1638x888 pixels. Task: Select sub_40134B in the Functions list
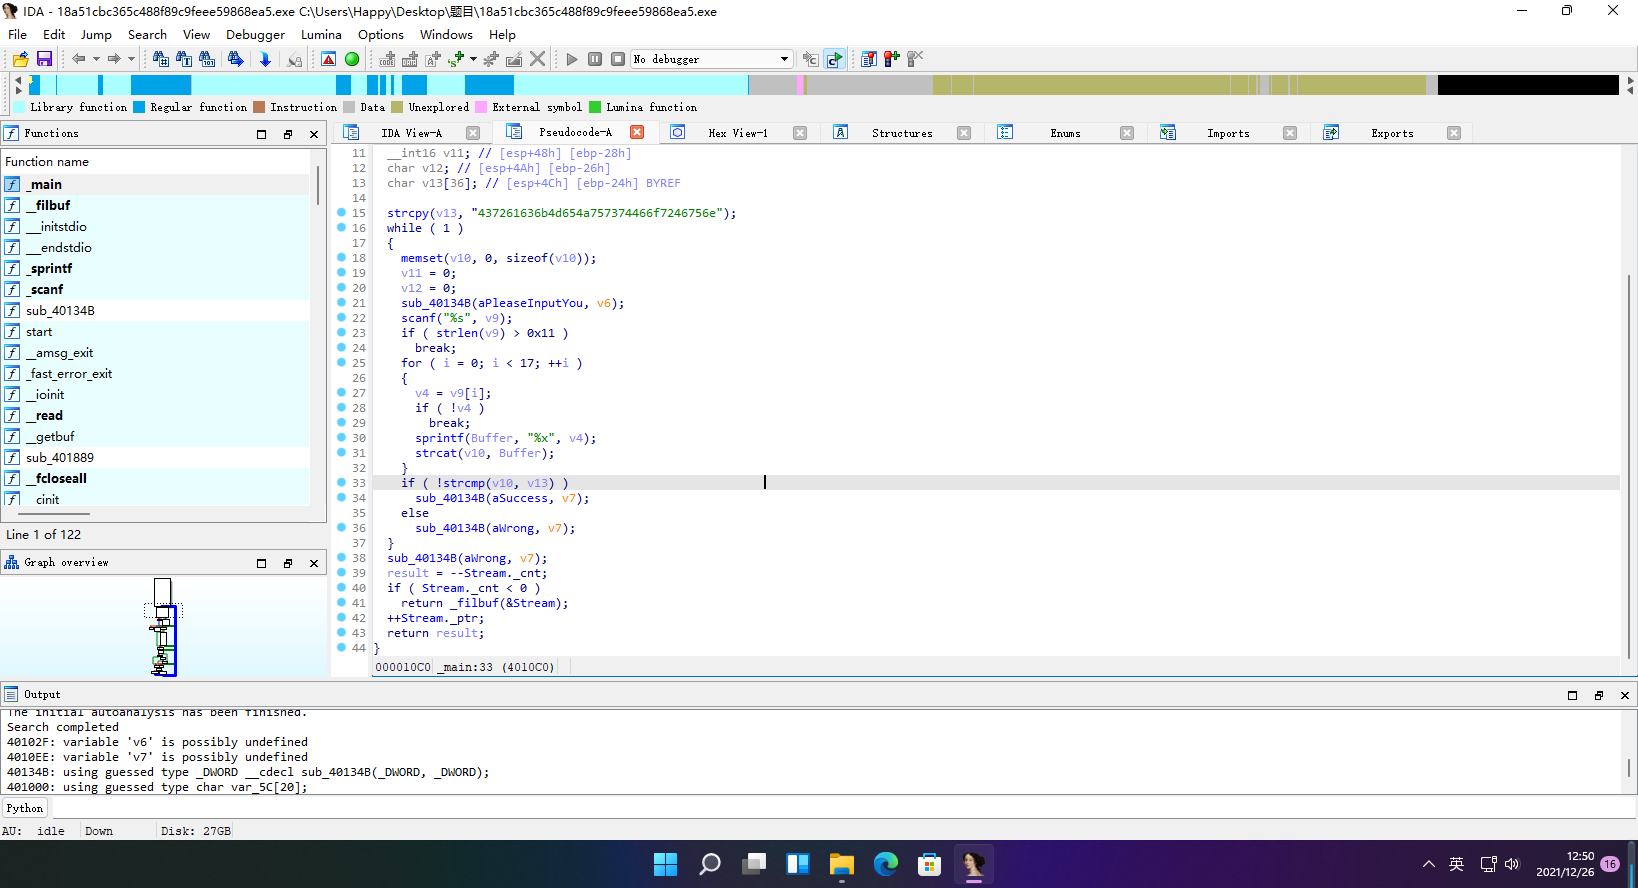156,310
